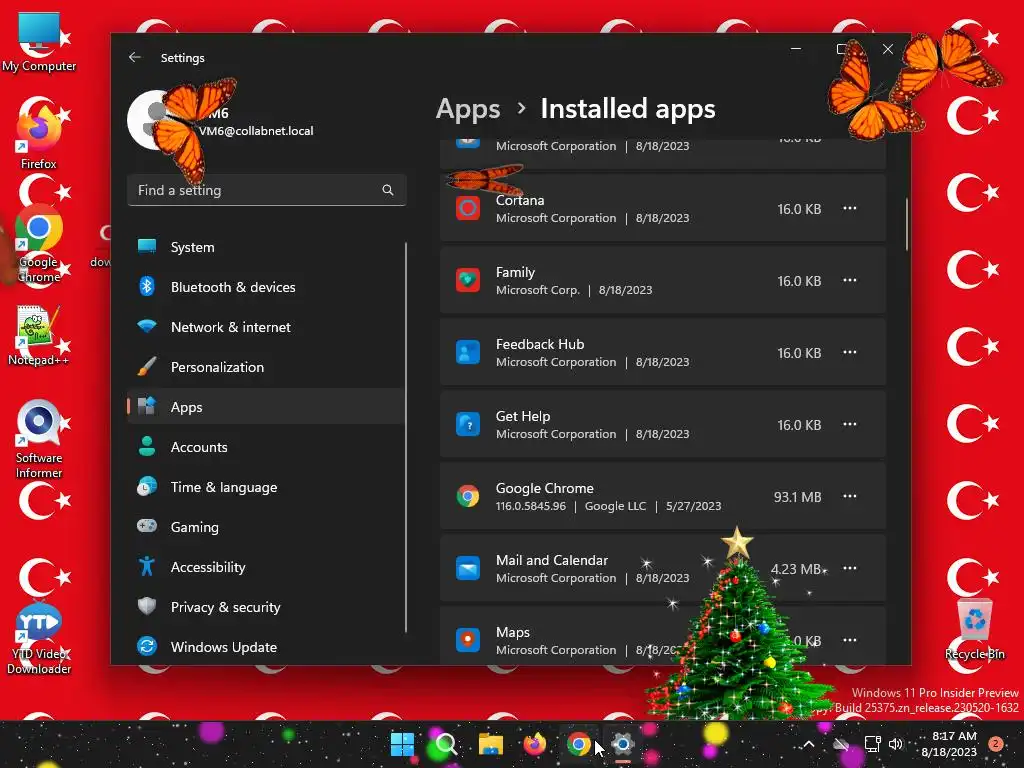Open Bluetooth & devices settings

(x=266, y=287)
